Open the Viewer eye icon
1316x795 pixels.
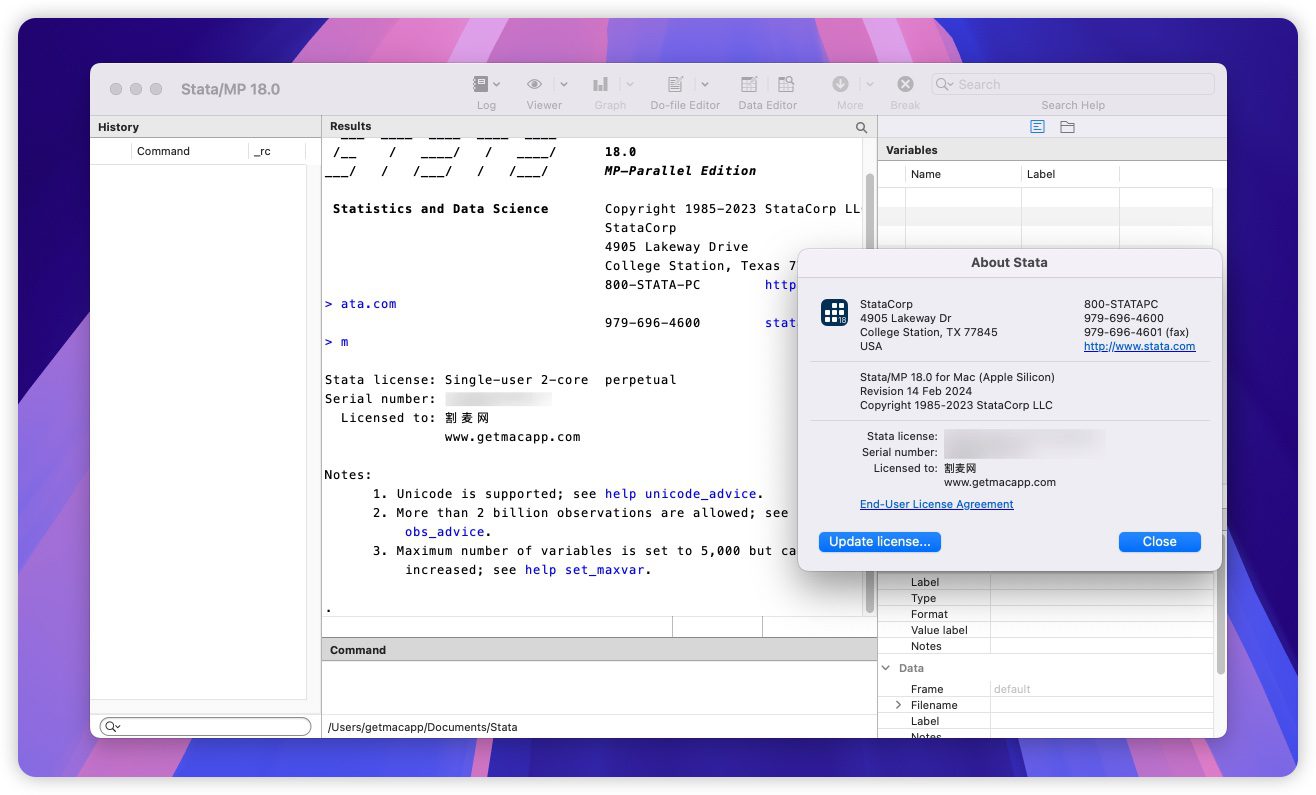(535, 85)
